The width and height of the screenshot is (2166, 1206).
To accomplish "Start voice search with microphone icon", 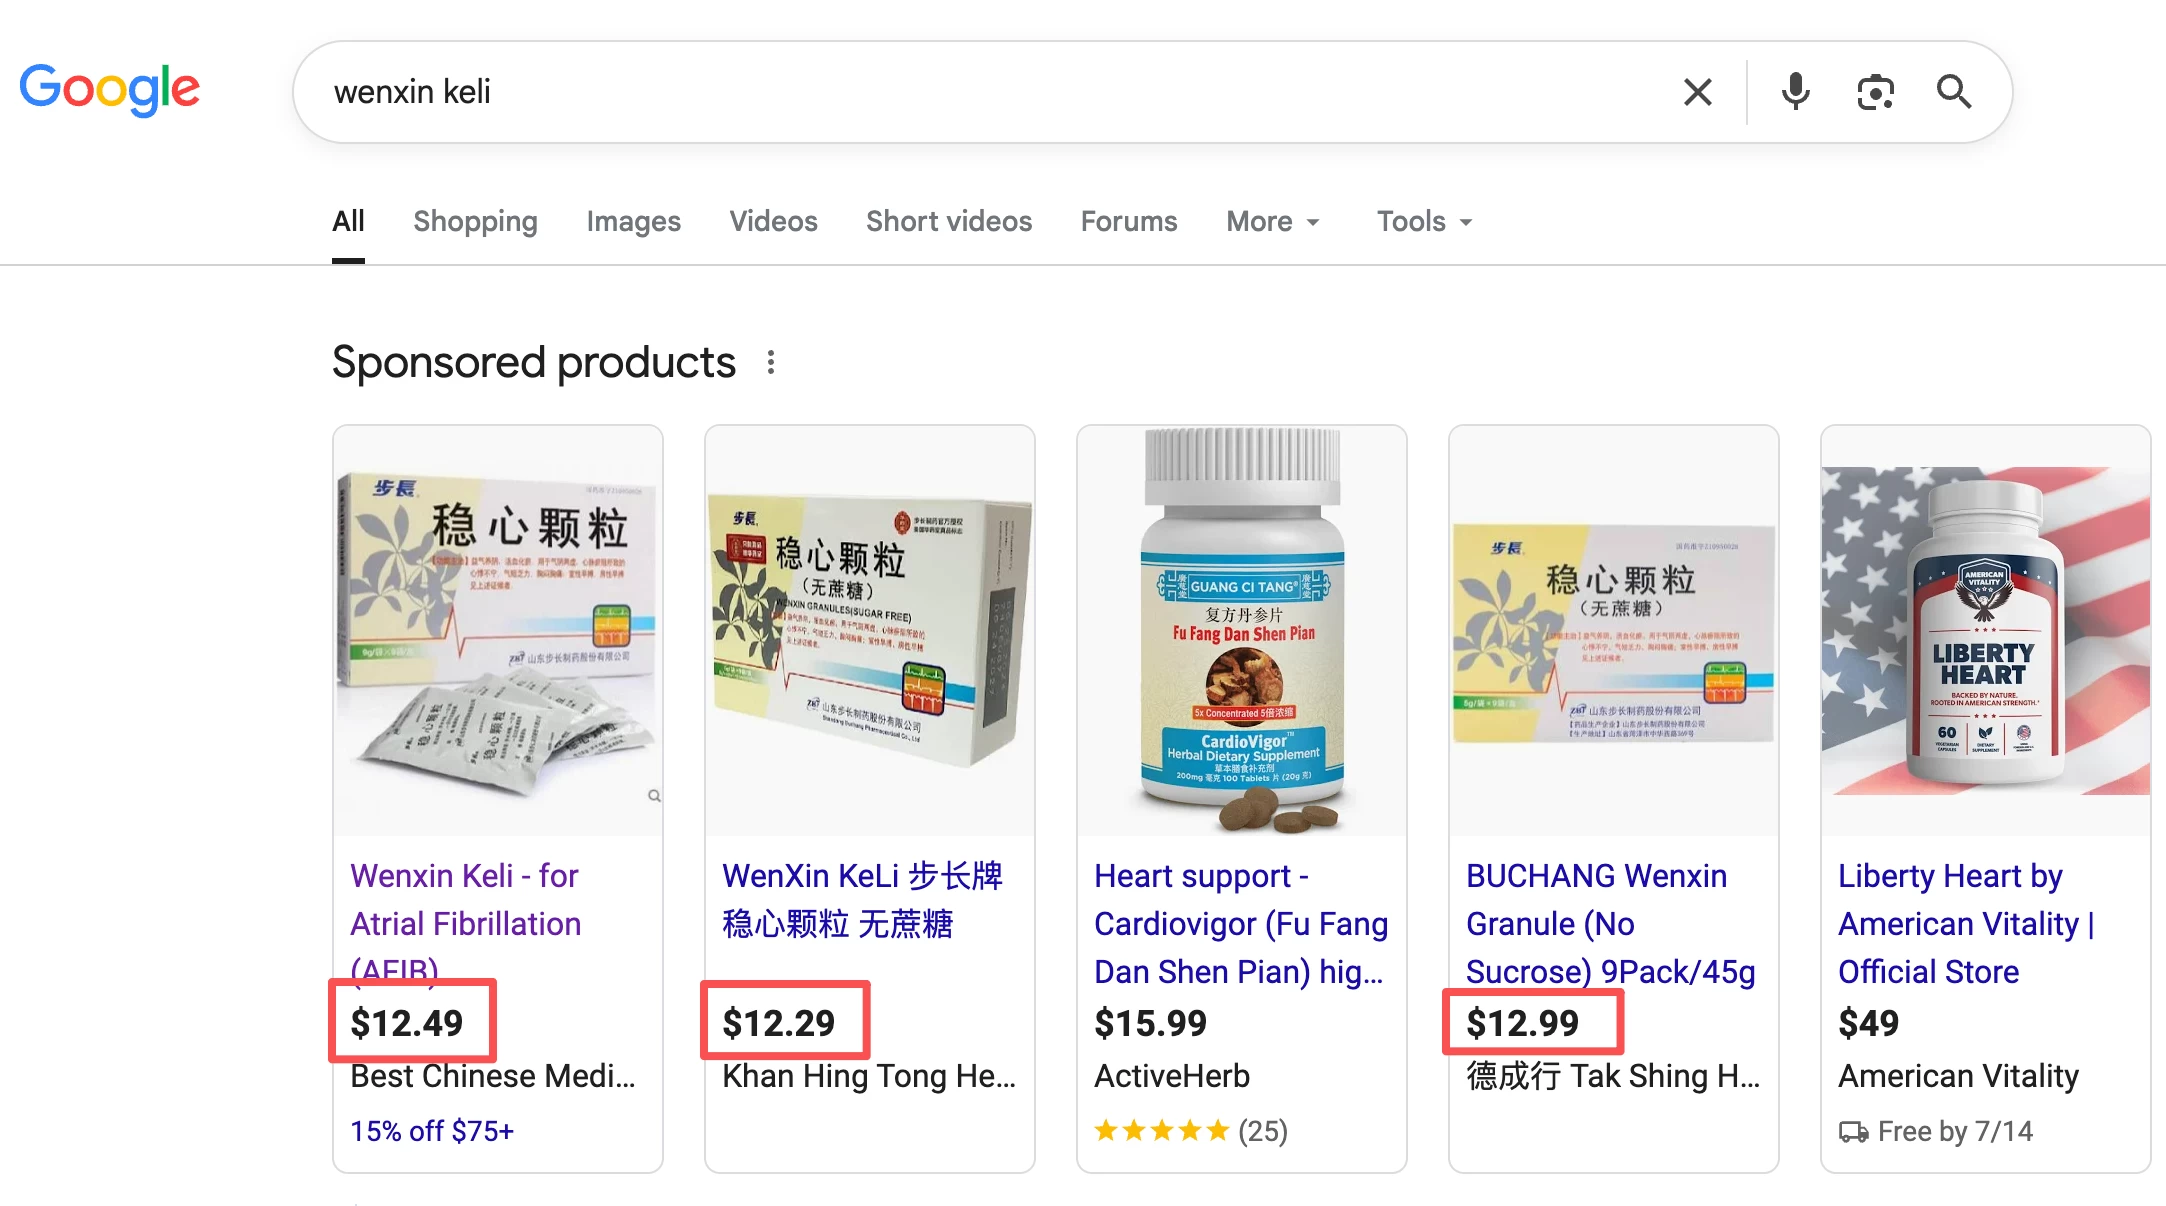I will 1795,92.
